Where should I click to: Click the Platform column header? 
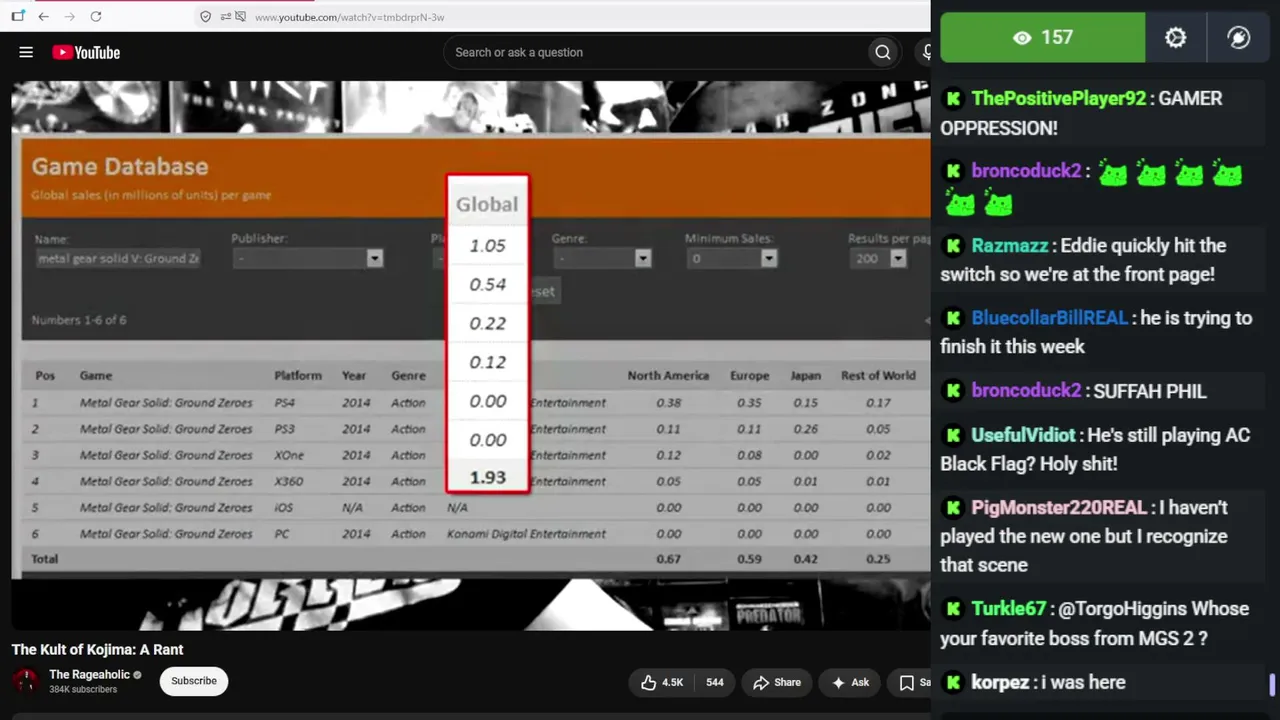click(x=298, y=375)
